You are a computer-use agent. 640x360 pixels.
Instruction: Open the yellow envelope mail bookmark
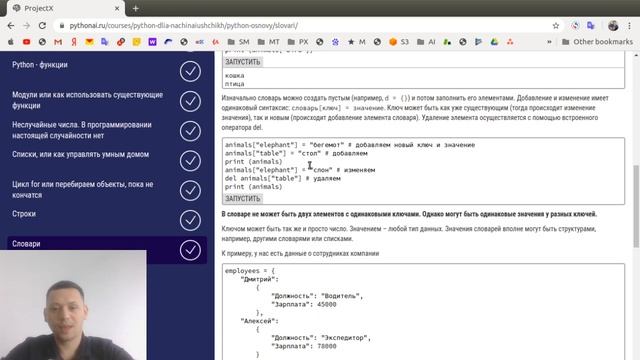[89, 42]
